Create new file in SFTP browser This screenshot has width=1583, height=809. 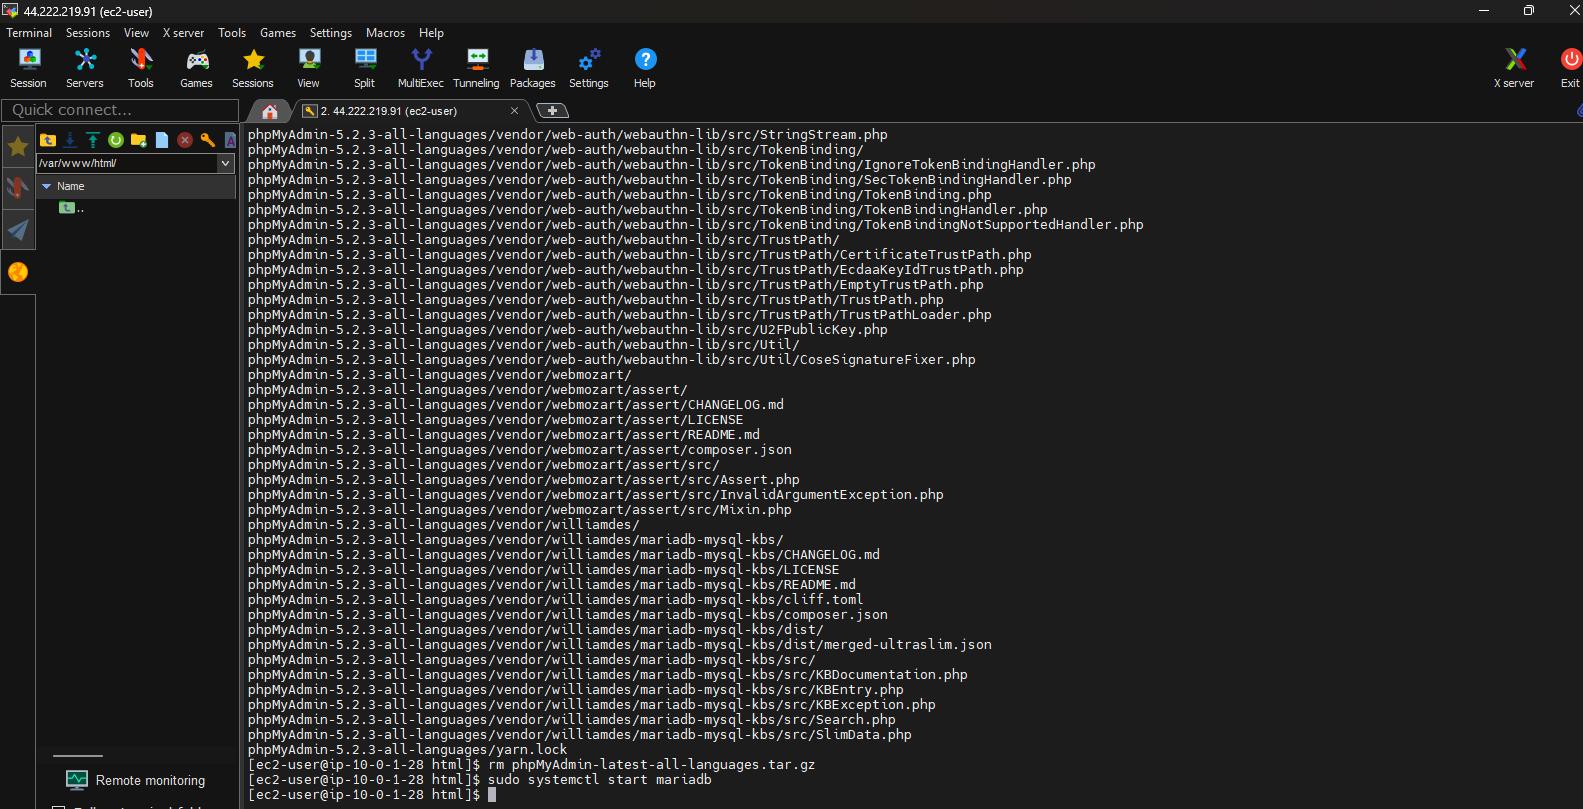coord(162,140)
